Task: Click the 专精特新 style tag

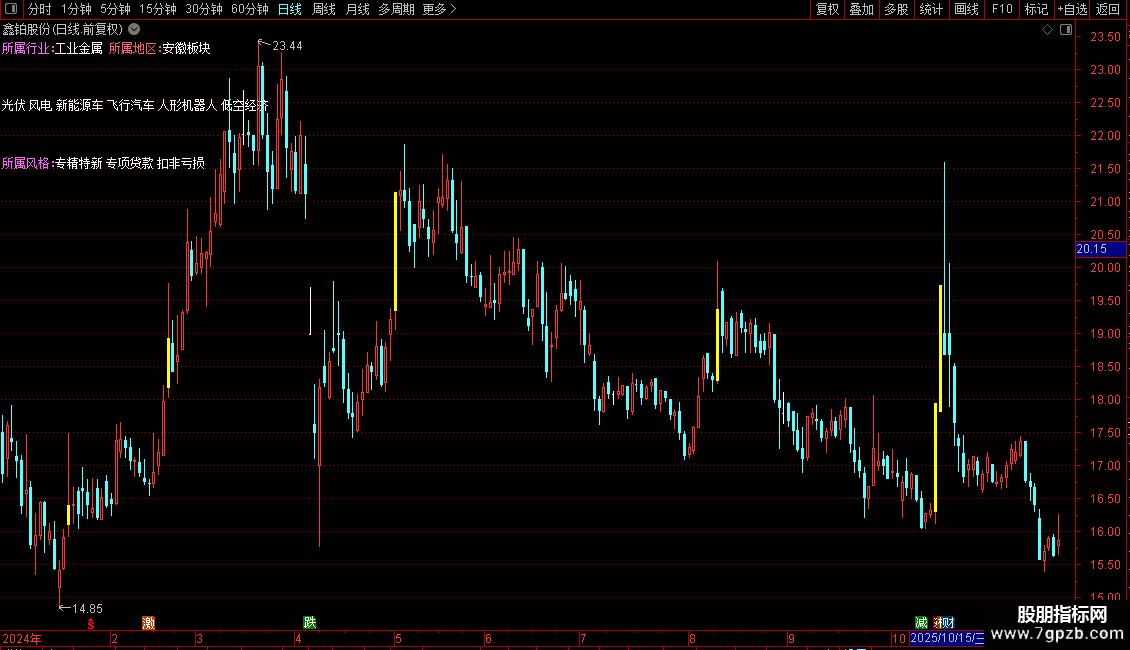Action: click(79, 163)
